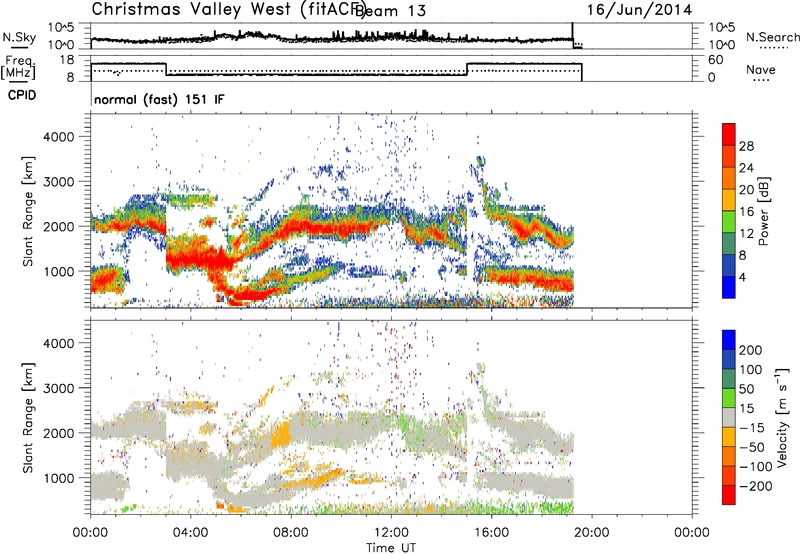Viewport: 800px width, 554px height.
Task: Click the date '16/Jun/2014'
Action: [639, 10]
